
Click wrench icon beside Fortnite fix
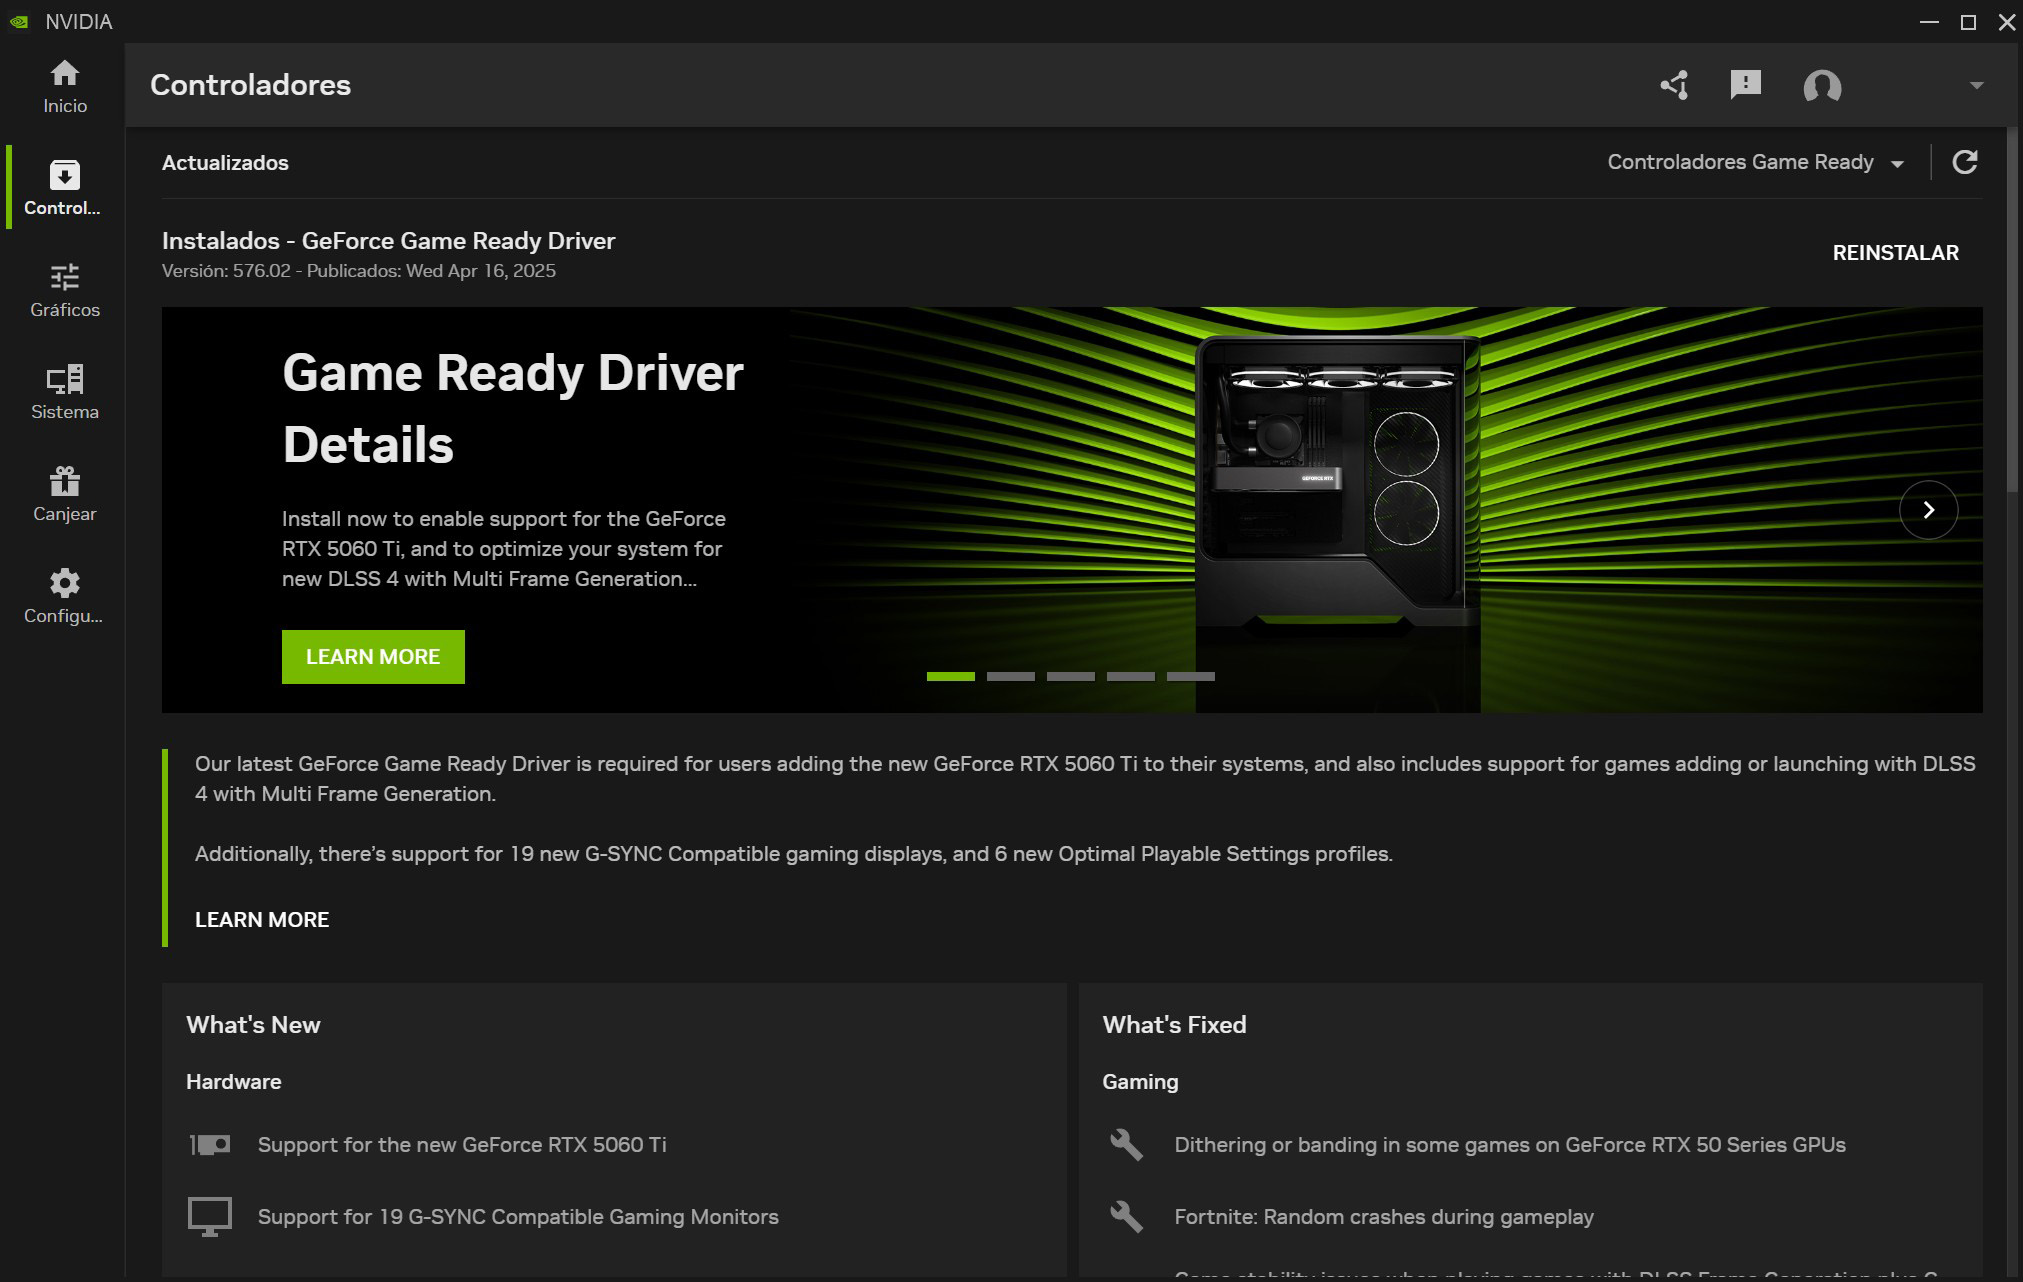1126,1217
